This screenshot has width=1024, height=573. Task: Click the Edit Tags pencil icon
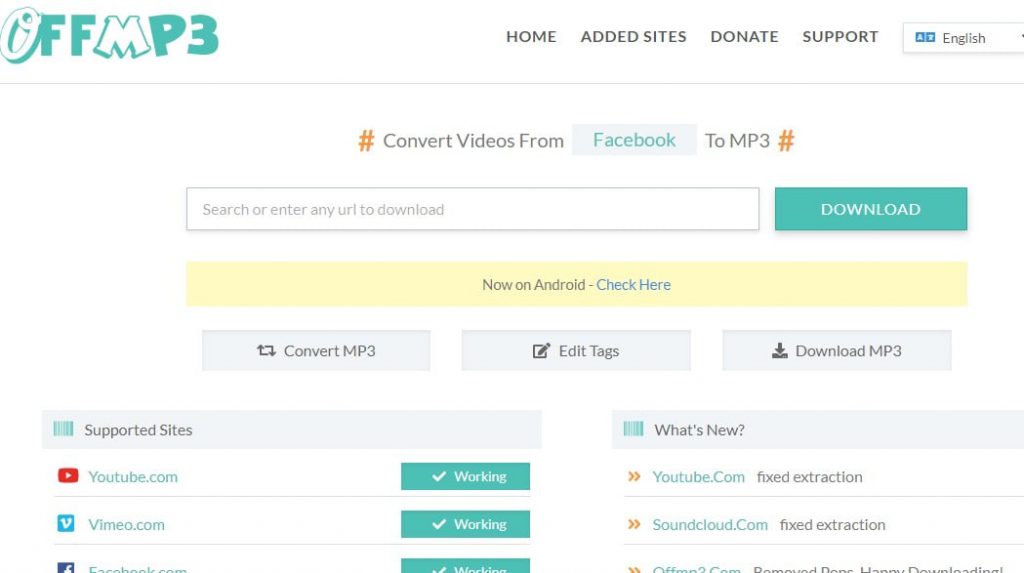point(541,351)
